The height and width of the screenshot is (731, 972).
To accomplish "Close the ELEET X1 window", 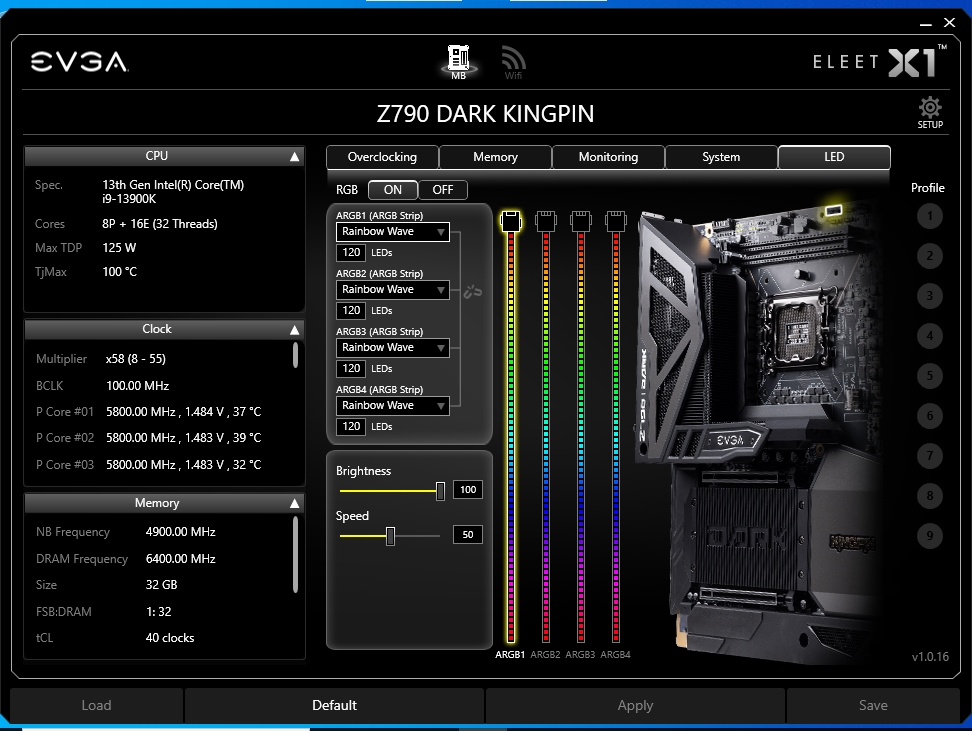I will pos(949,23).
